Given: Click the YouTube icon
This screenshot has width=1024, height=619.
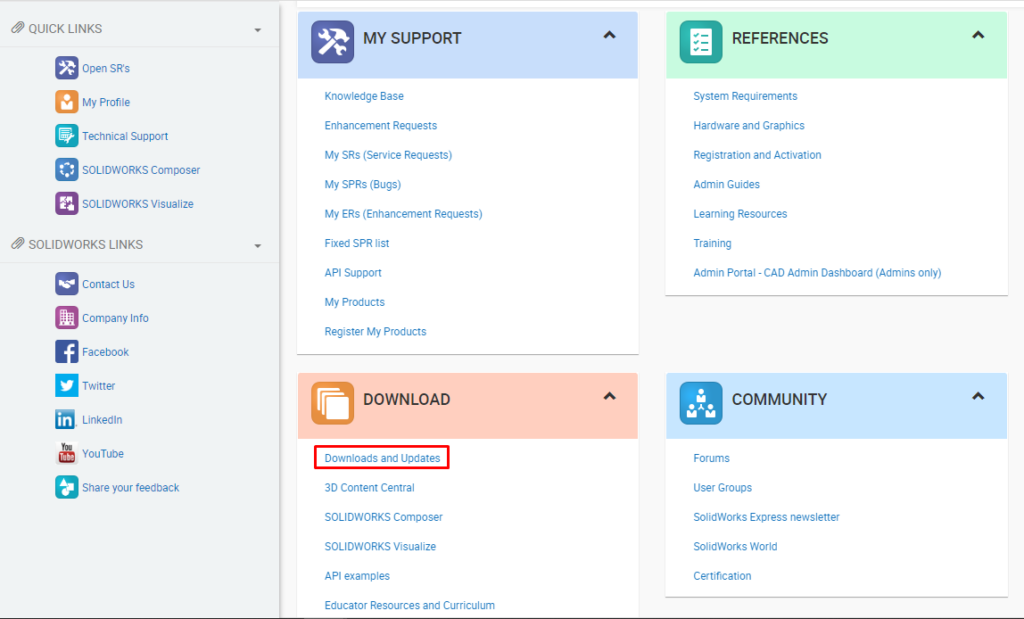Looking at the screenshot, I should [x=63, y=453].
